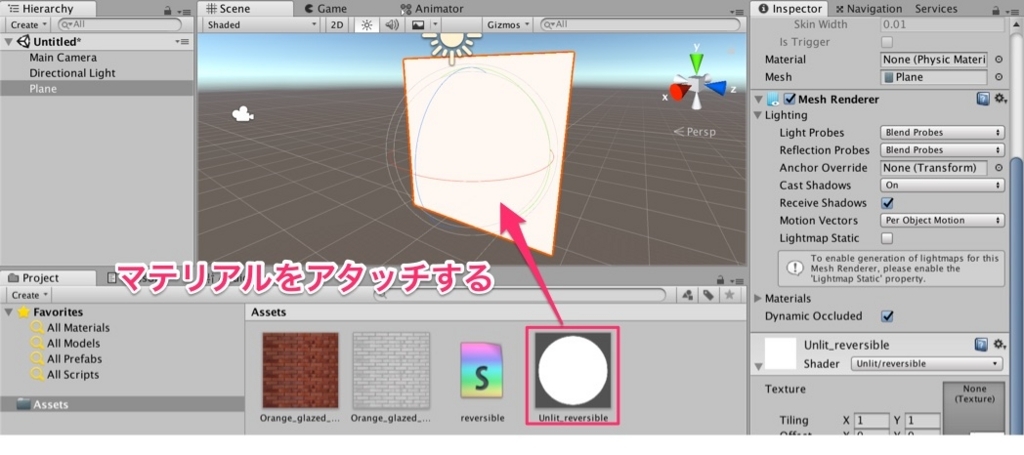Screen dimensions: 1024x455
Task: Open Unlit_reversible material gear menu
Action: (x=1000, y=344)
